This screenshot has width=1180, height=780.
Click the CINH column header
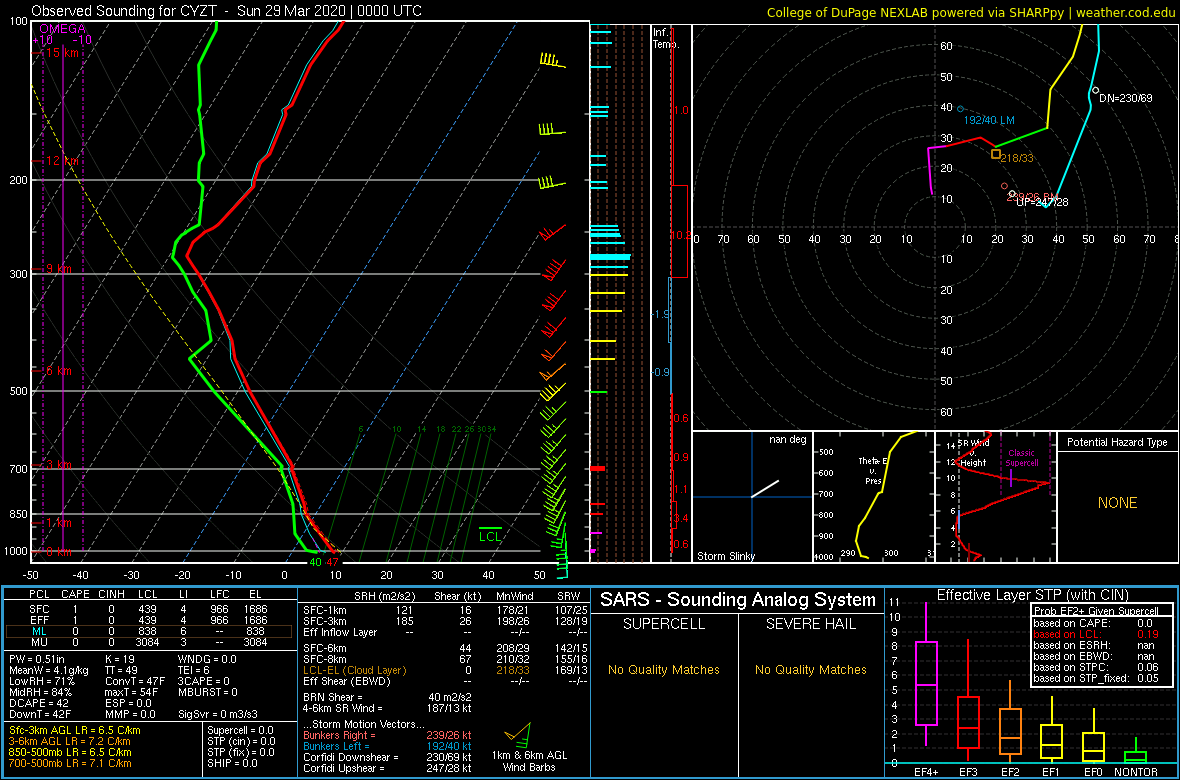click(113, 596)
